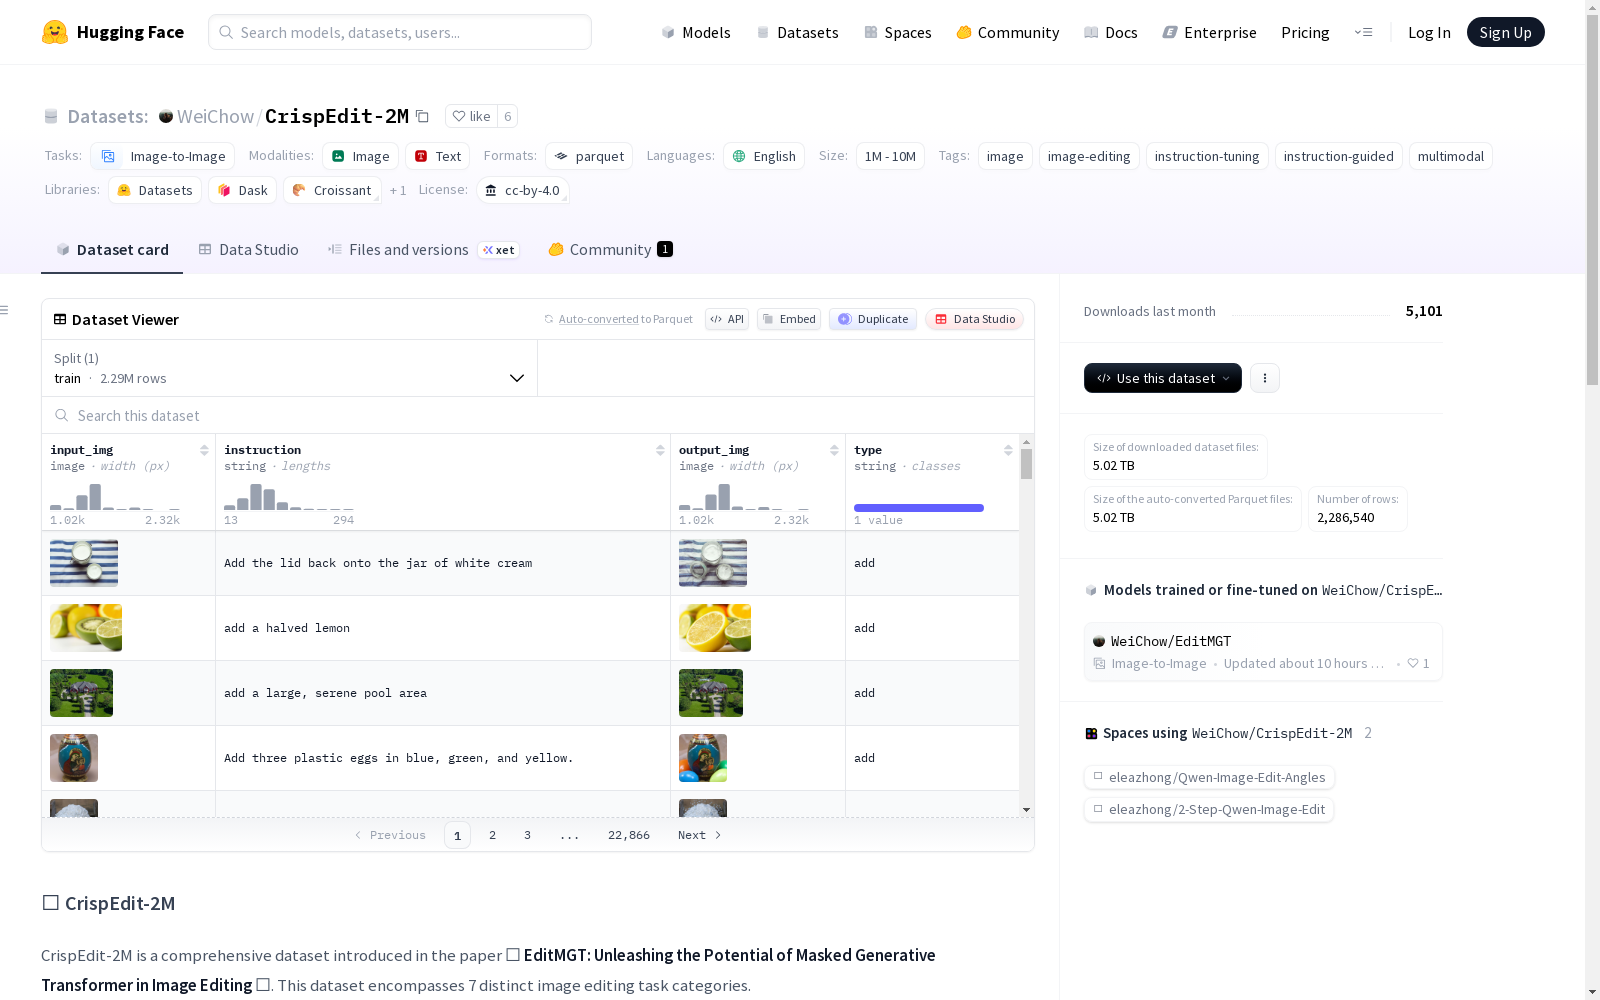
Task: Sort by the output_img column
Action: 834,450
